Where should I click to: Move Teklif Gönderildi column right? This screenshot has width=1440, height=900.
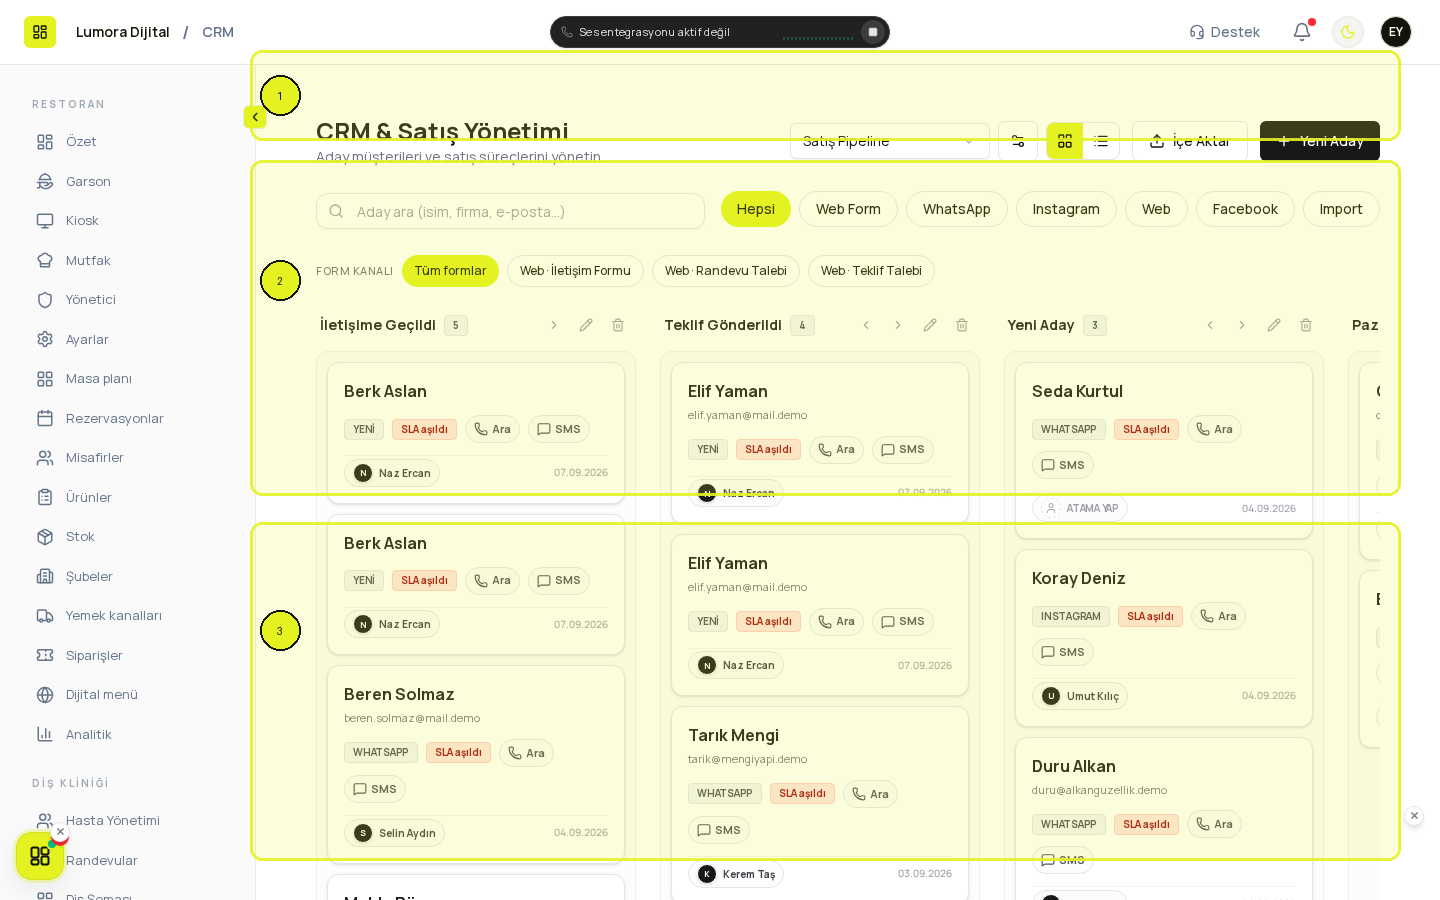click(898, 325)
